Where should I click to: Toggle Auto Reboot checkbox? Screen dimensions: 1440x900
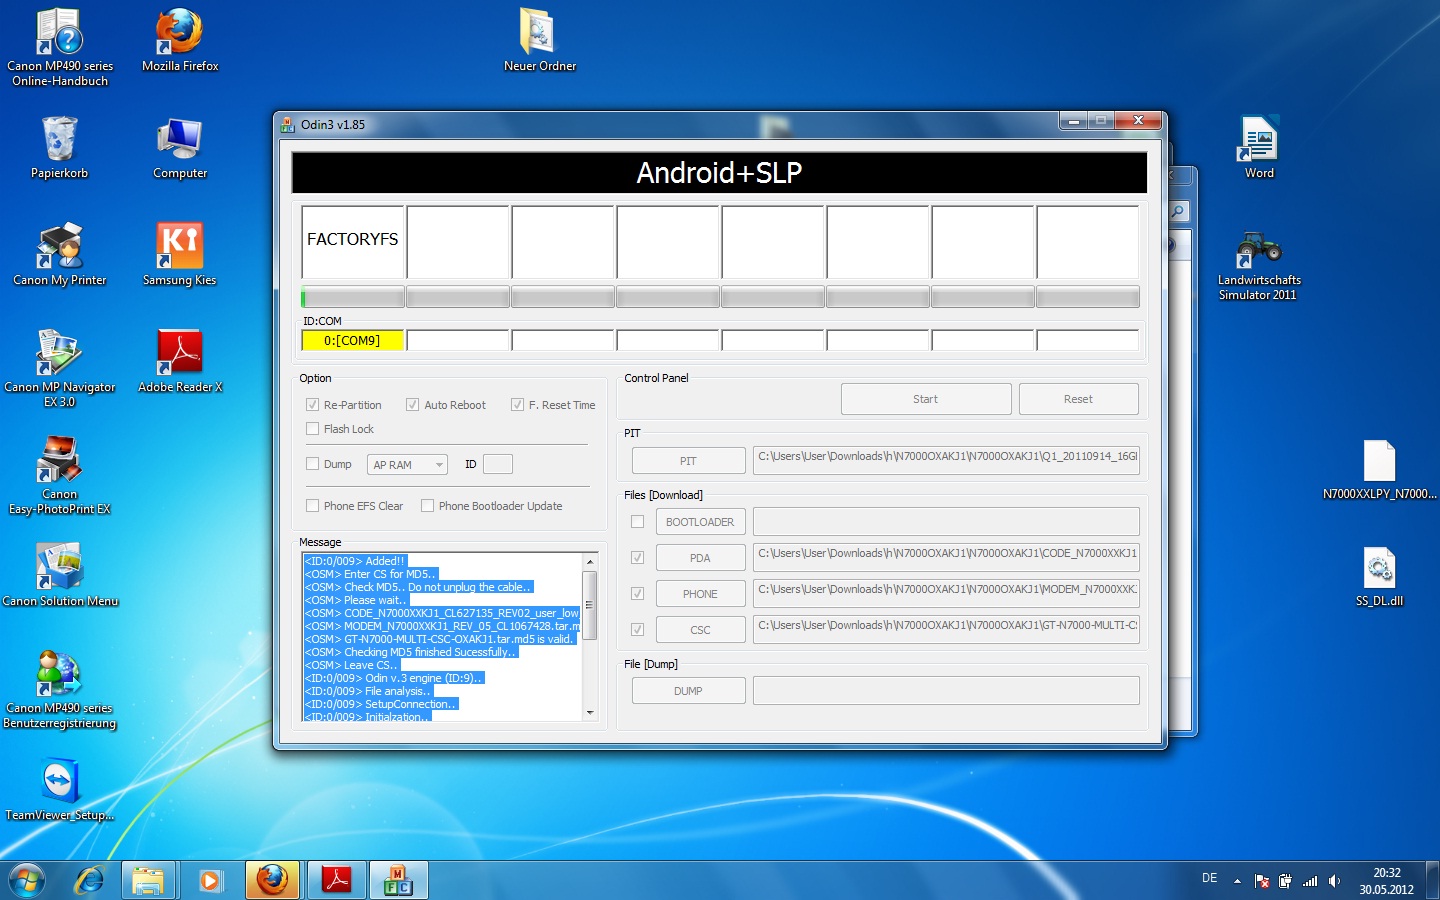pyautogui.click(x=412, y=405)
